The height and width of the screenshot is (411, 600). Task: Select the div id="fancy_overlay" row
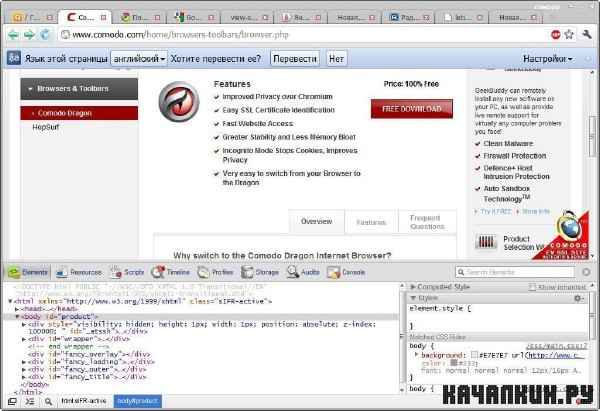[x=90, y=354]
